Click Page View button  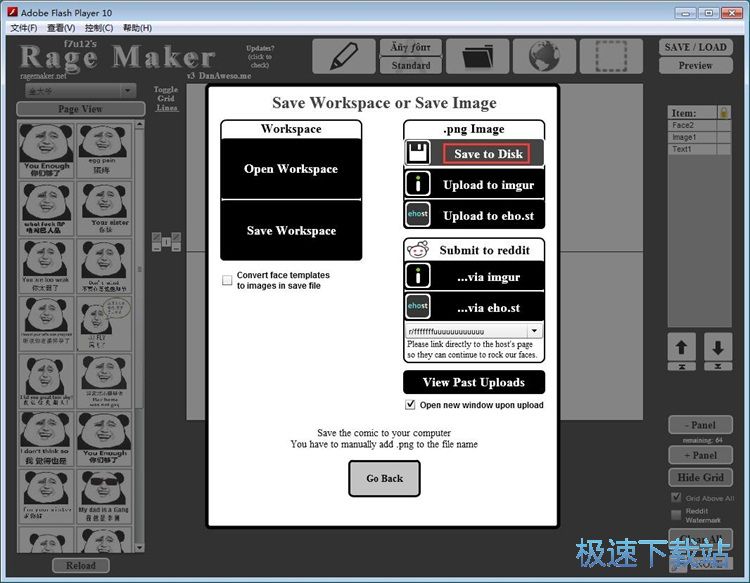[80, 109]
